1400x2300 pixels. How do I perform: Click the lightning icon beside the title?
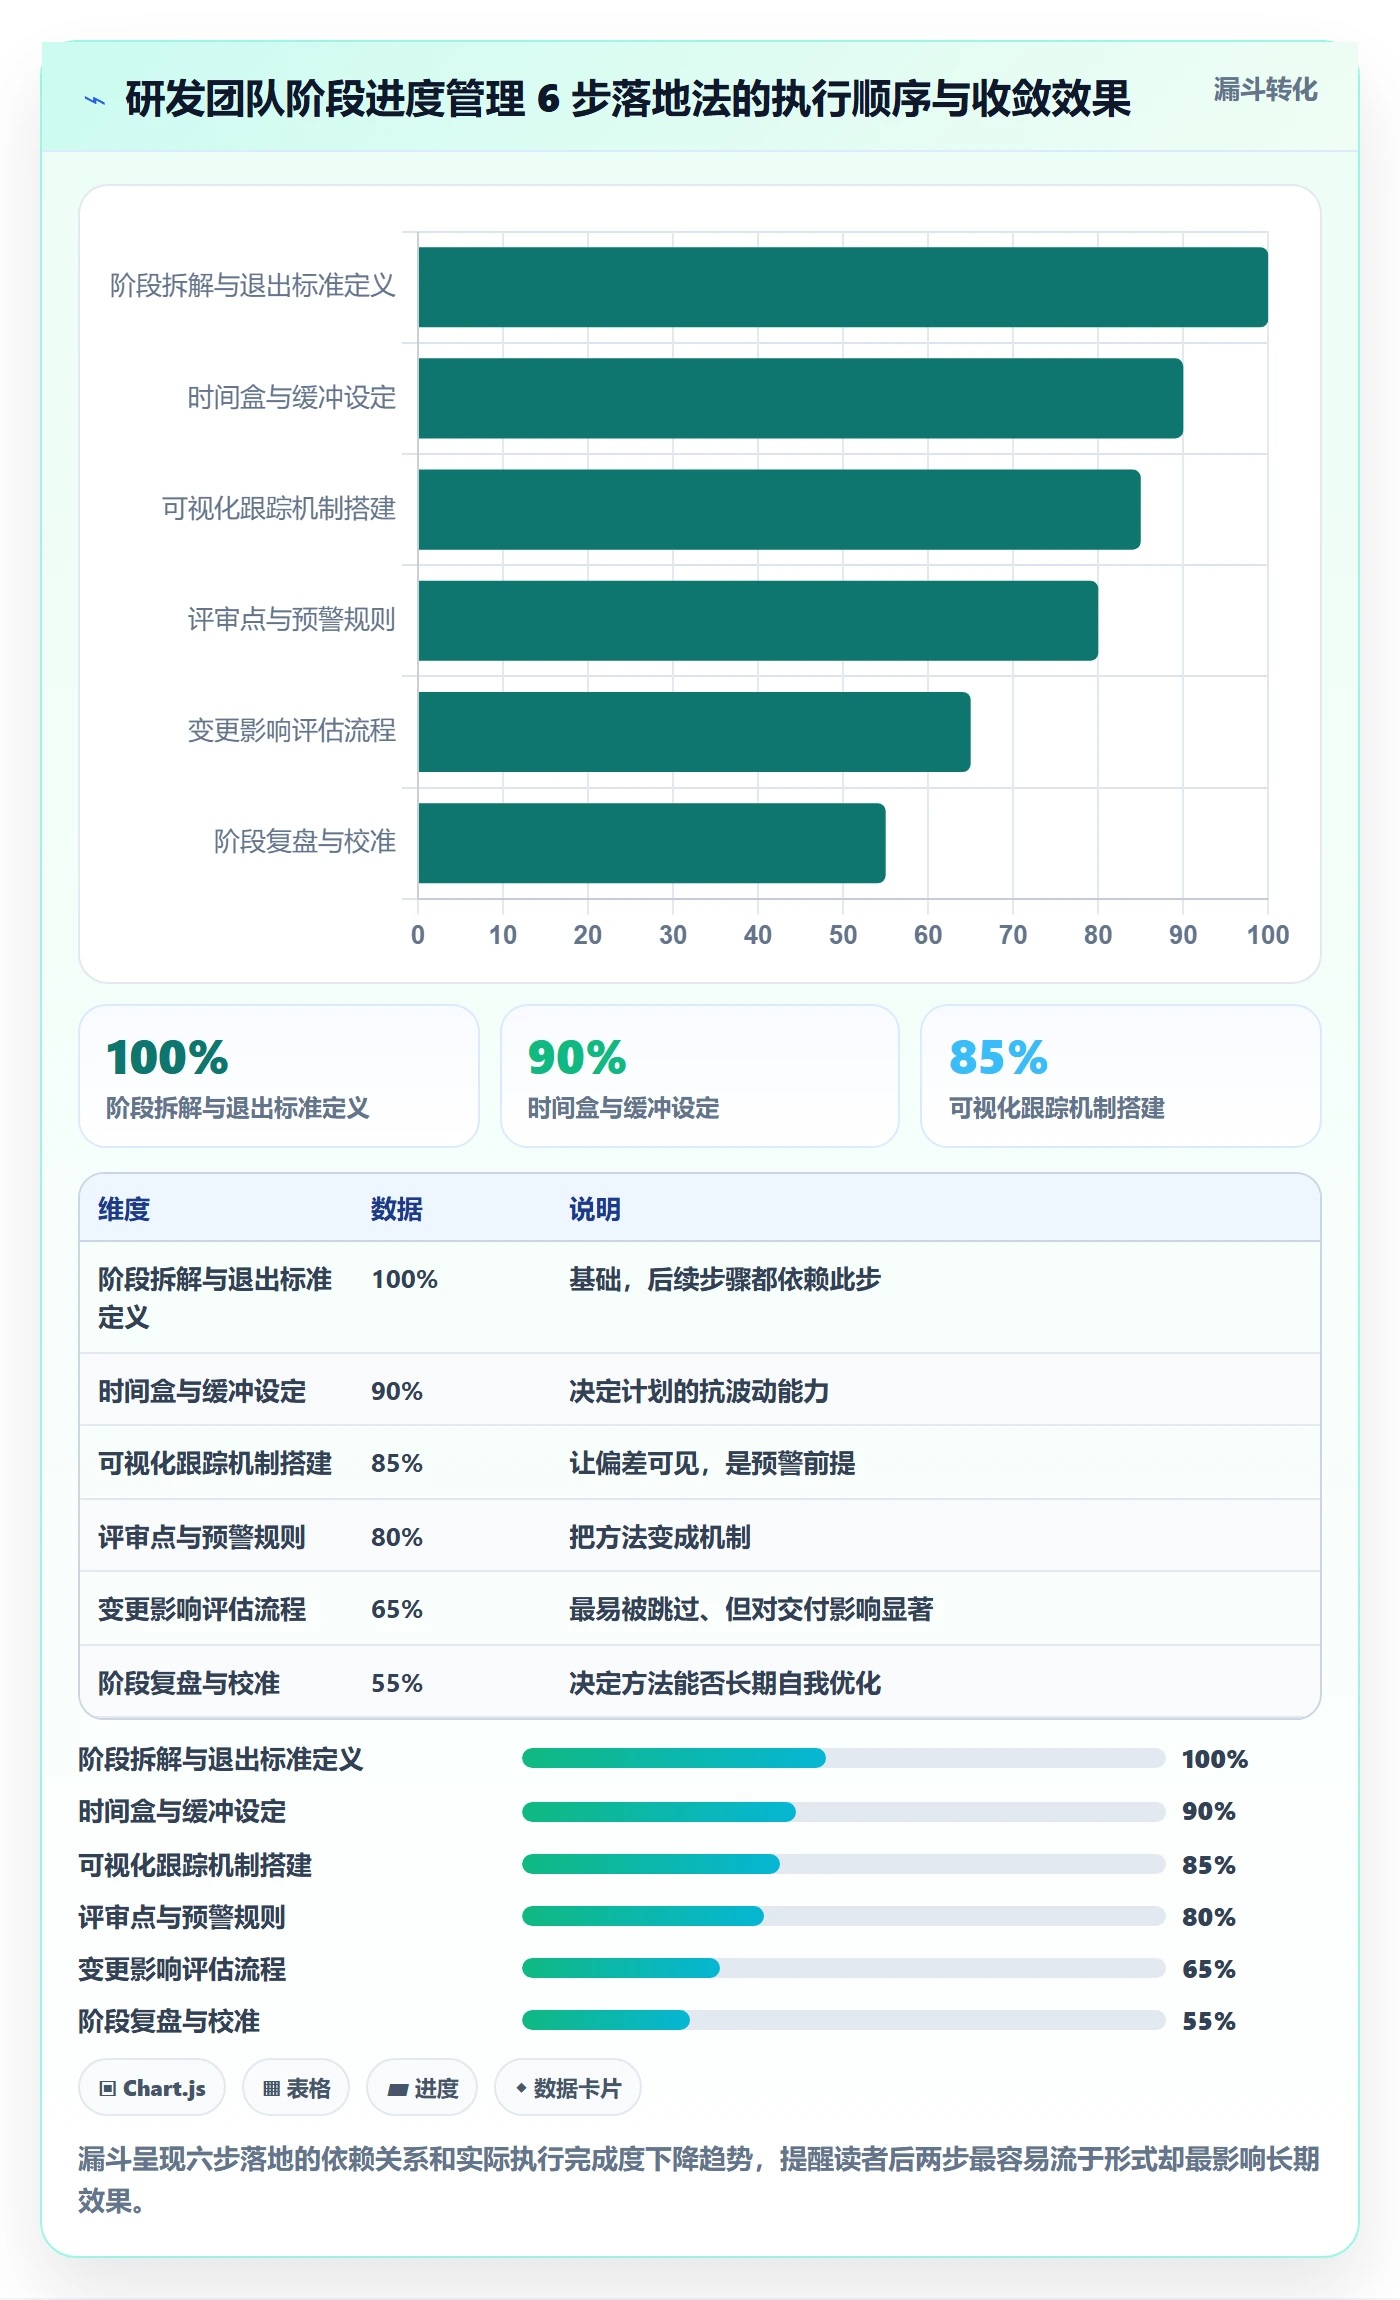coord(95,100)
